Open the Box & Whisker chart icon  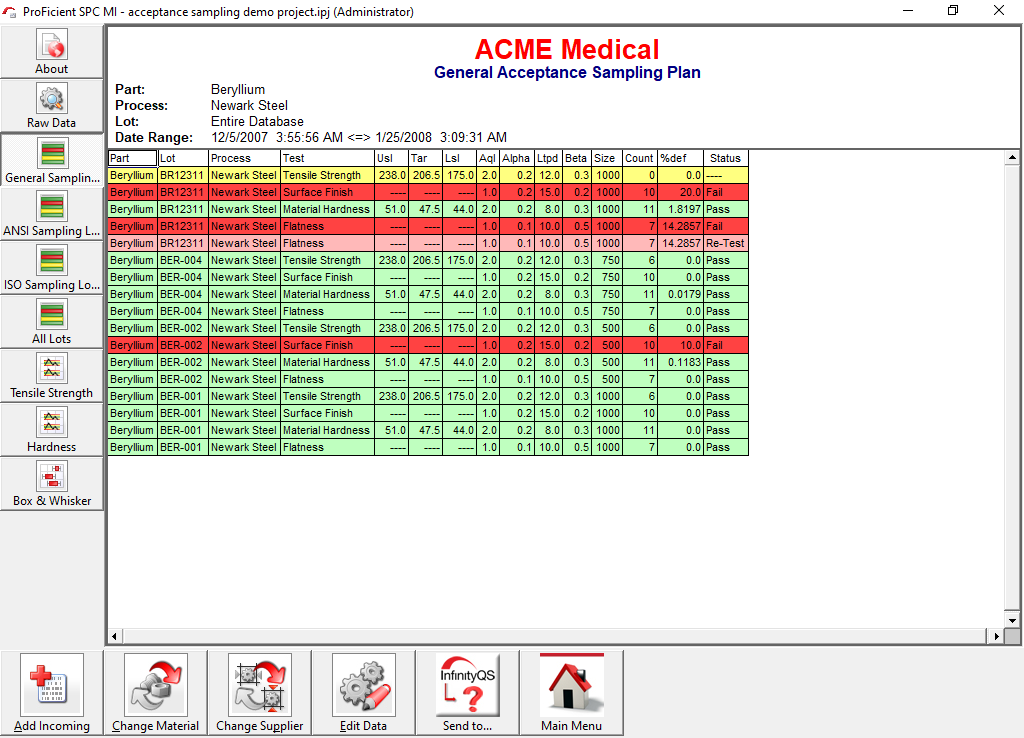(x=52, y=477)
